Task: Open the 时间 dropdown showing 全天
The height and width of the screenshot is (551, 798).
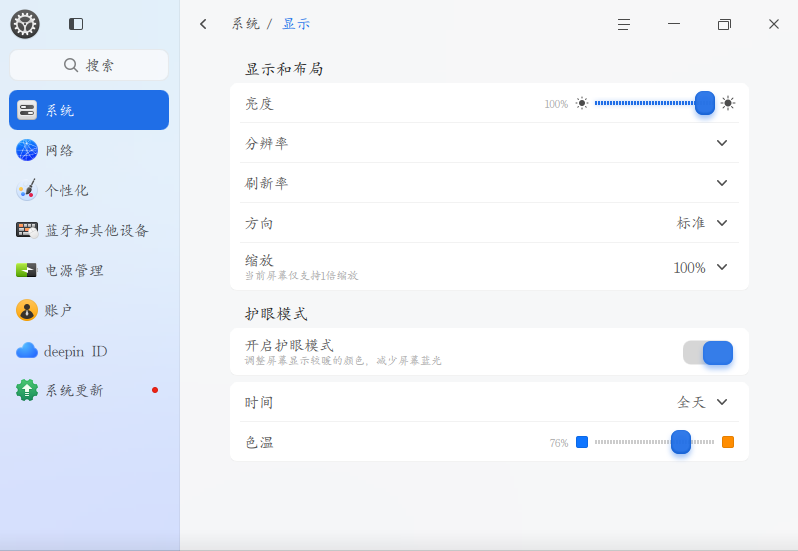Action: point(702,402)
